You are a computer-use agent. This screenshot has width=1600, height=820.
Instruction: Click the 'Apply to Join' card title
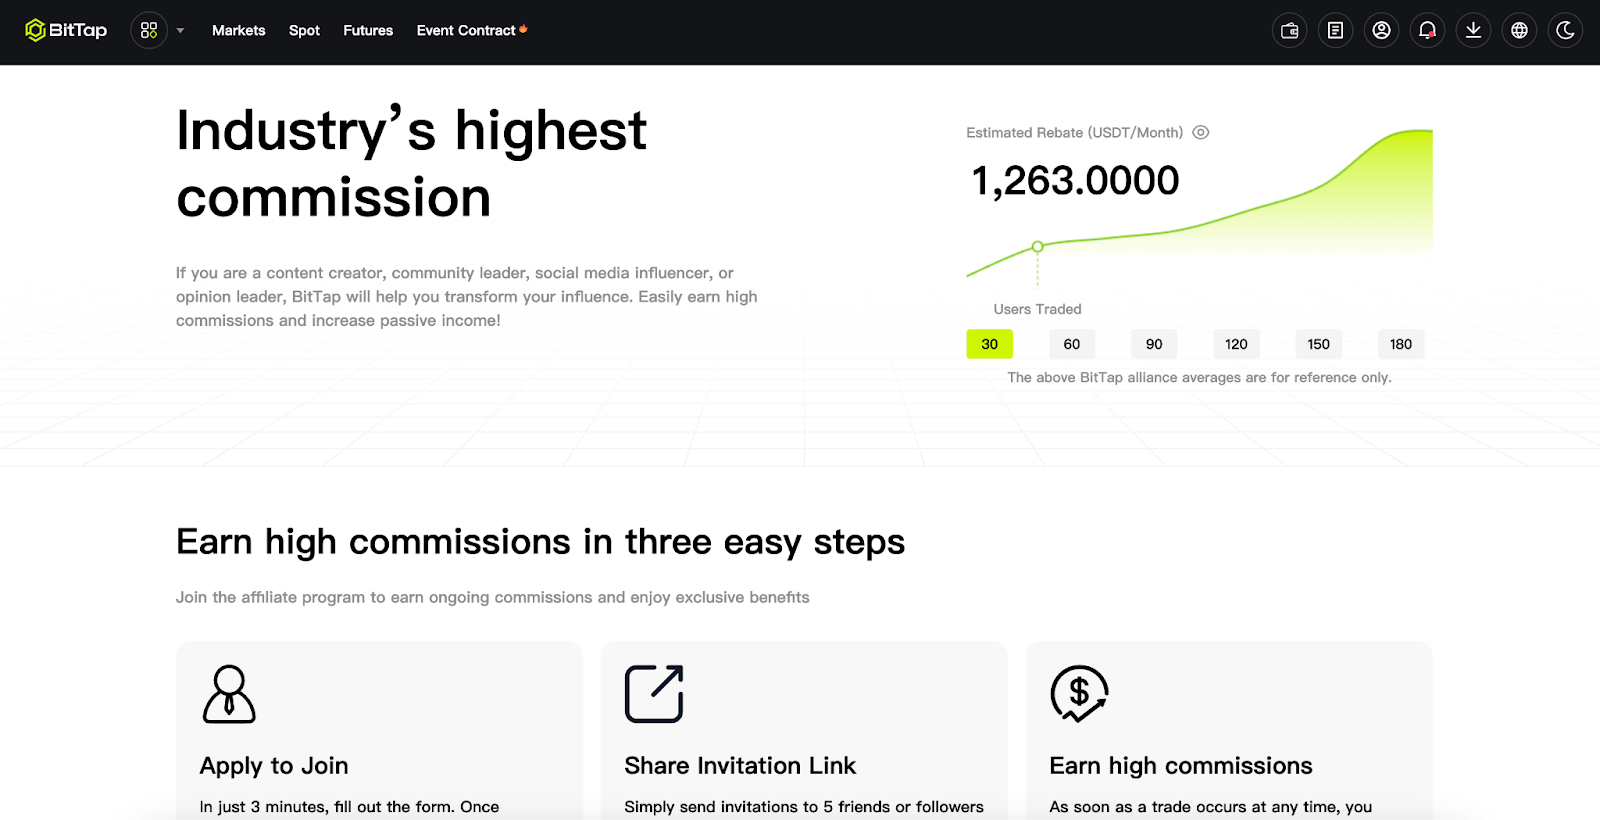[274, 766]
